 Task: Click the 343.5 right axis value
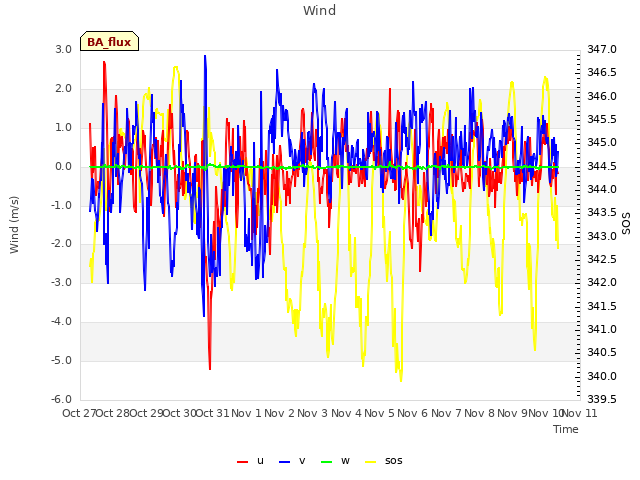(x=602, y=213)
